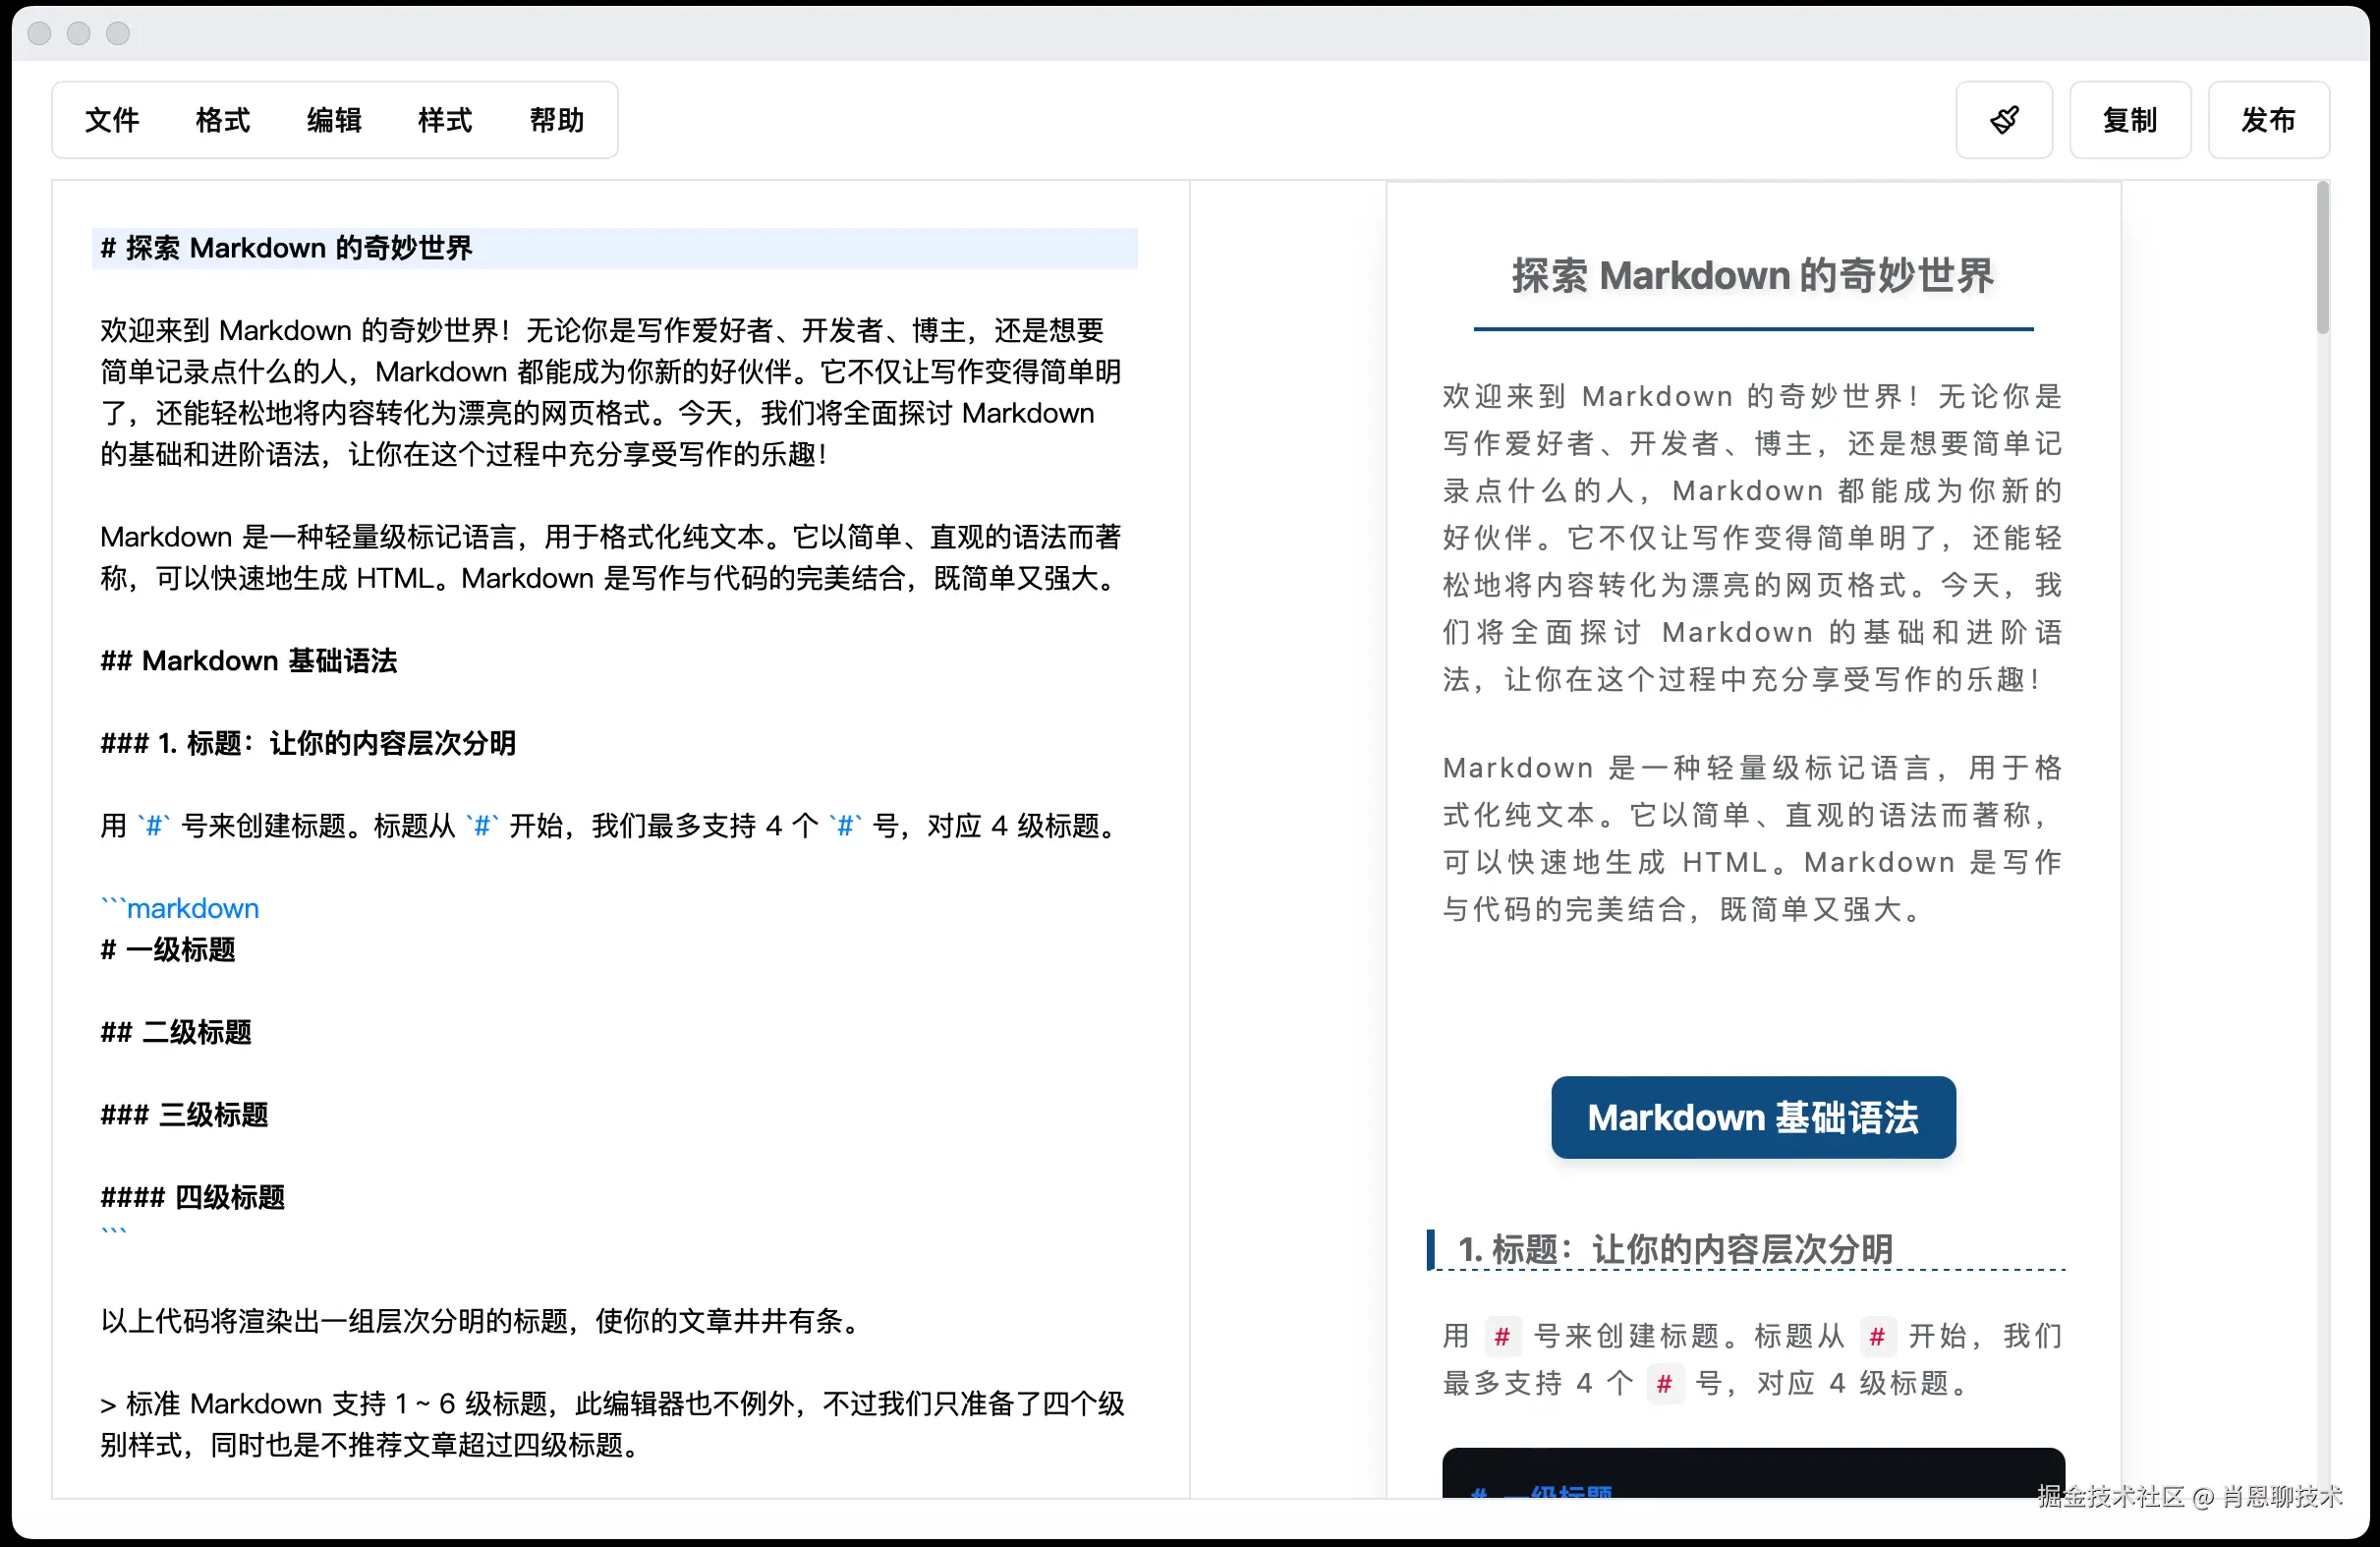The width and height of the screenshot is (2380, 1547).
Task: Click the format brush icon button
Action: pos(2004,120)
